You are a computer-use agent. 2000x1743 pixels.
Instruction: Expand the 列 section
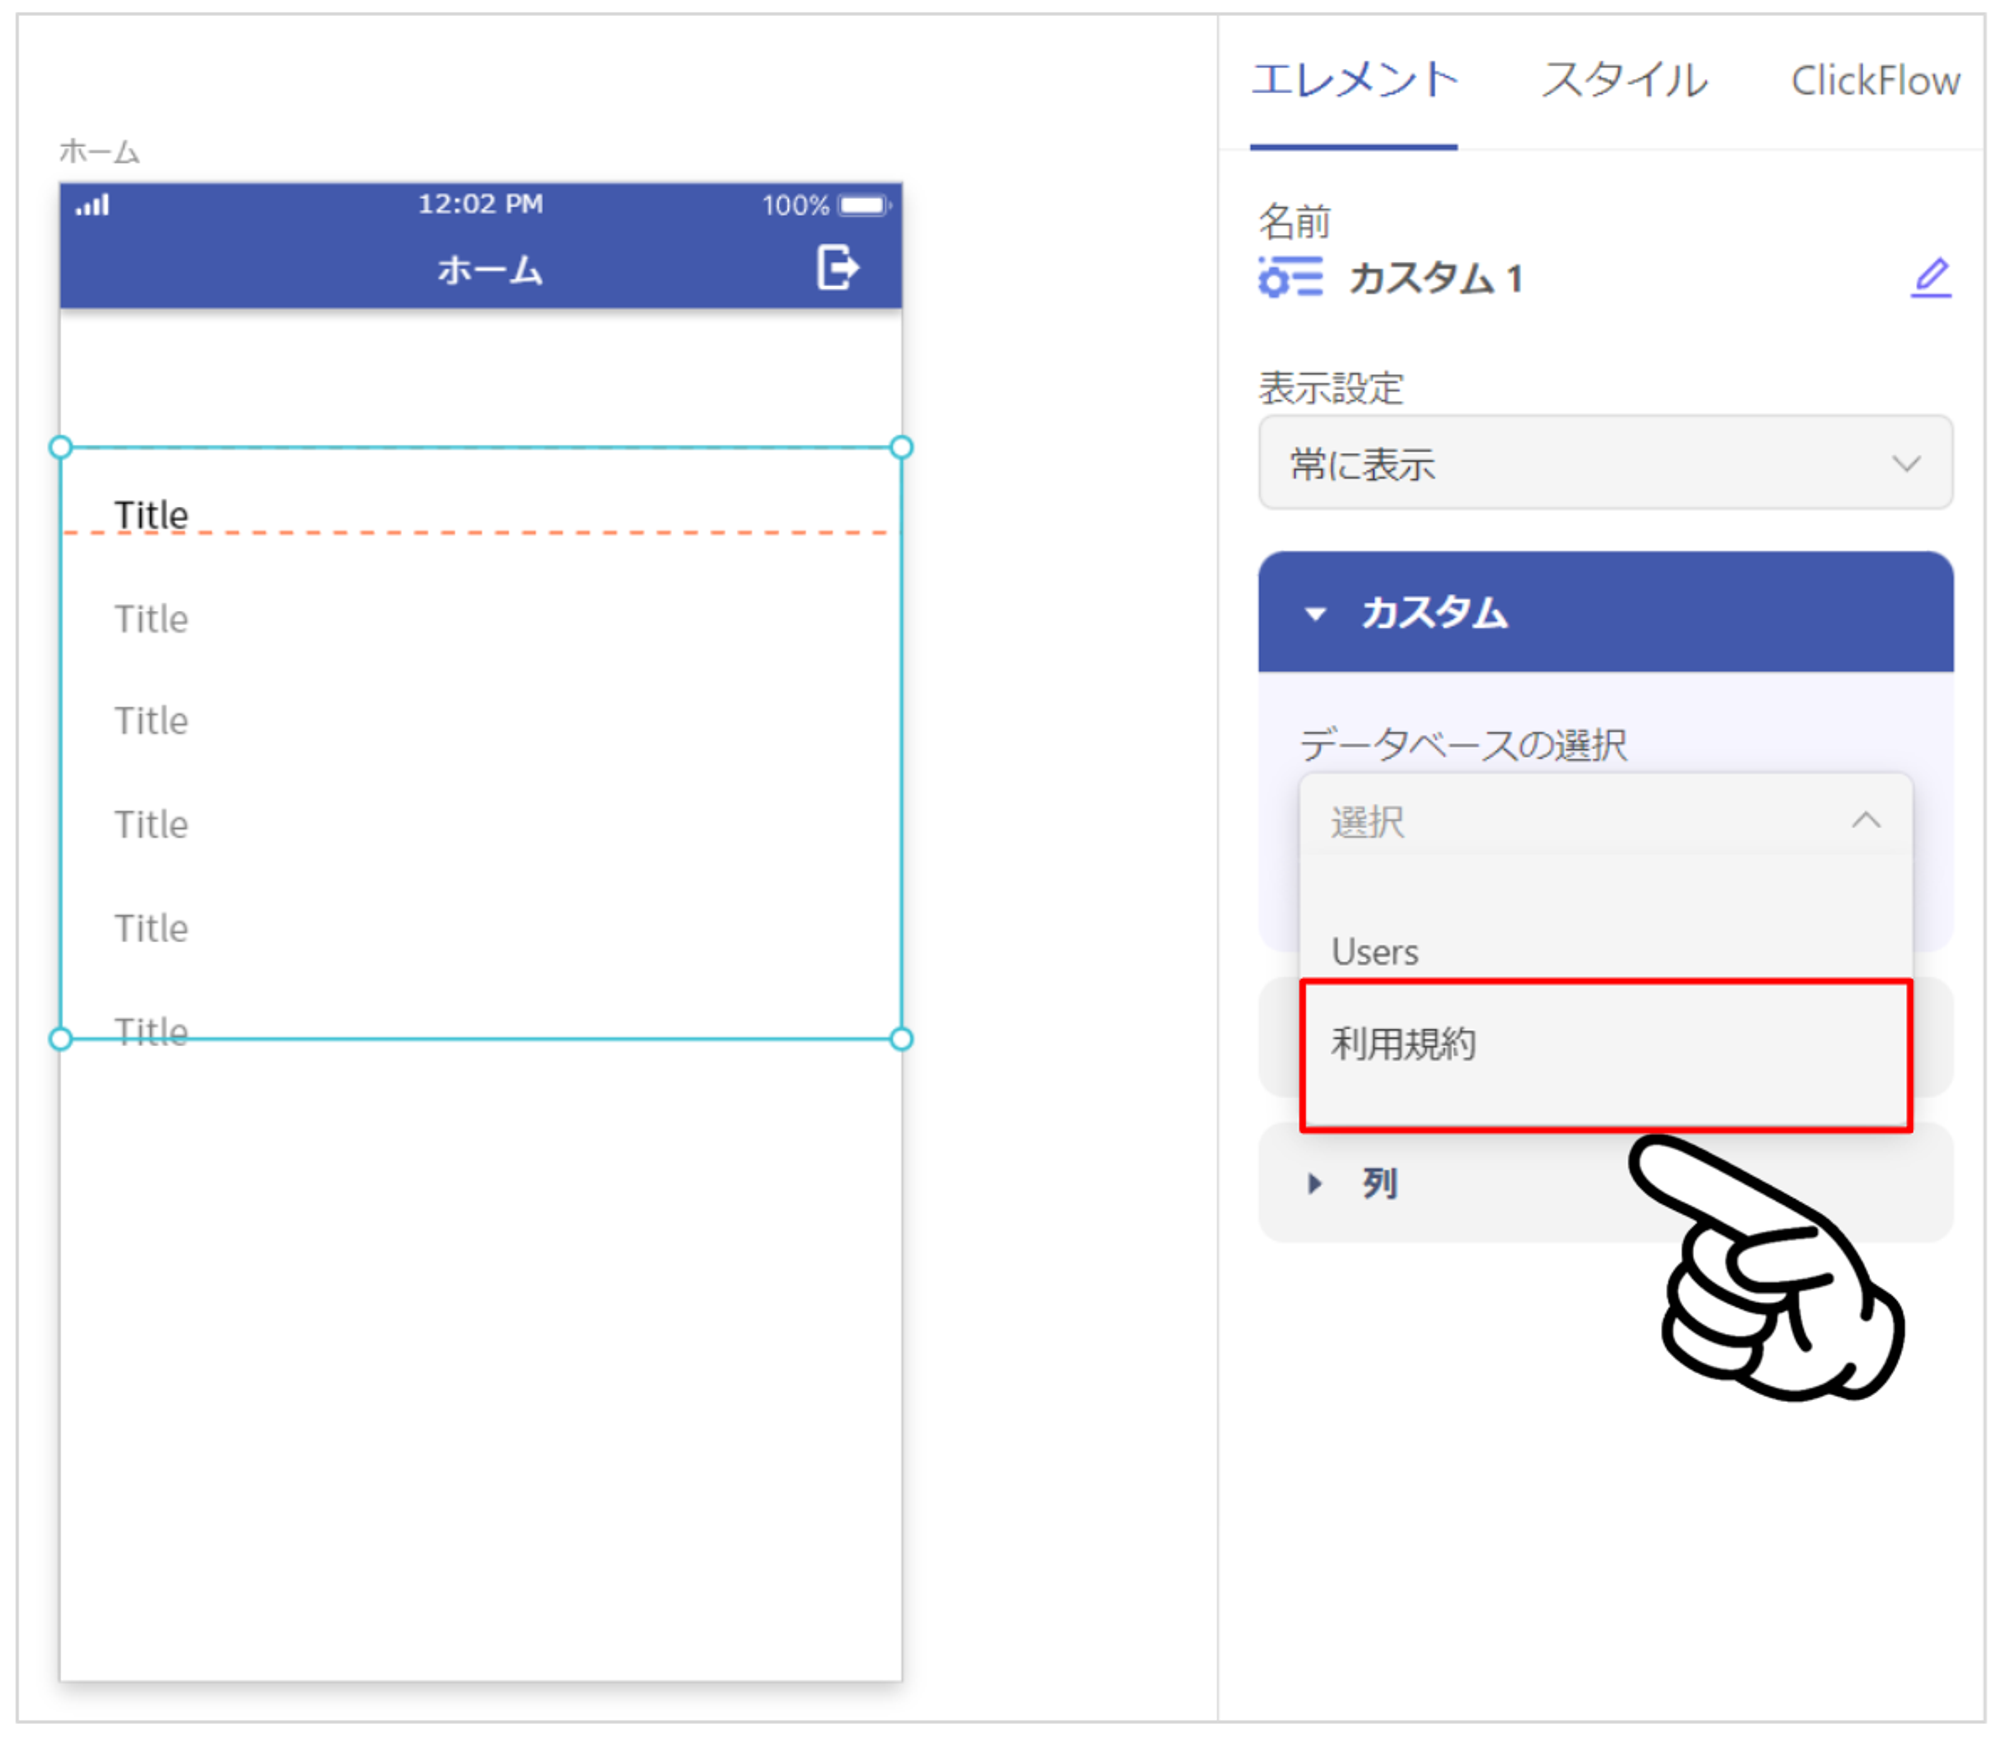(1605, 1183)
